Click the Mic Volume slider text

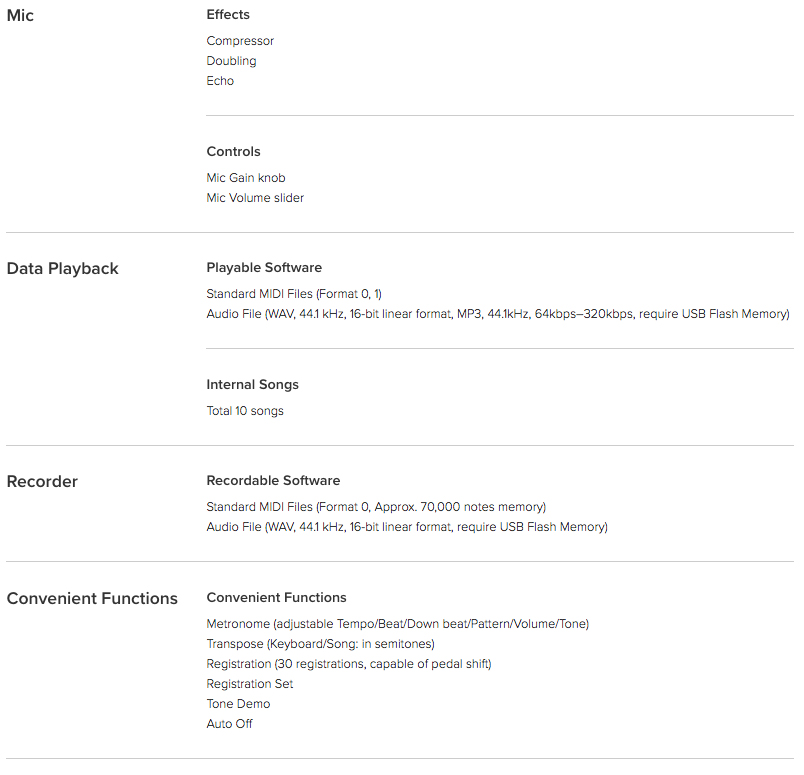pos(255,198)
